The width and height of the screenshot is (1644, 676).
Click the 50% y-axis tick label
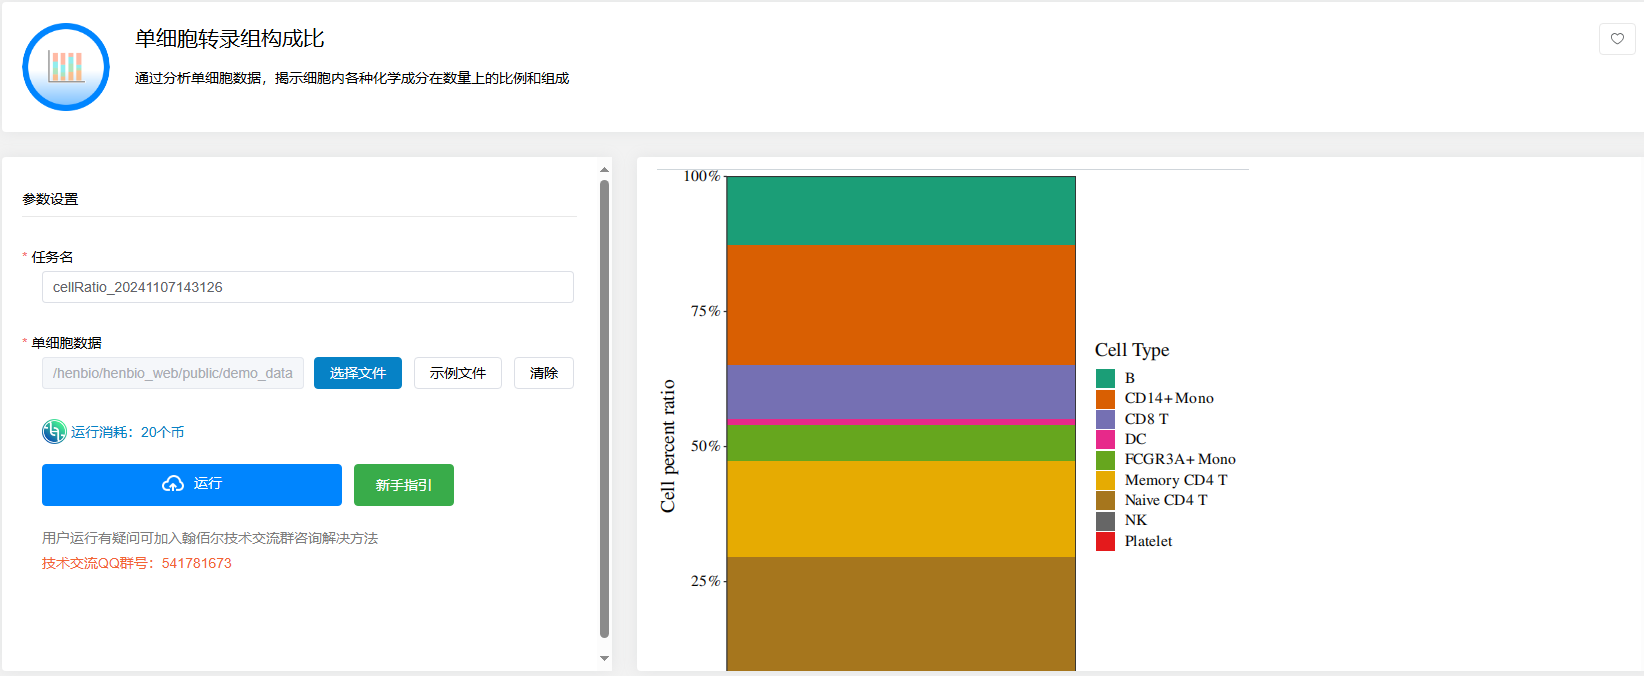pos(705,446)
